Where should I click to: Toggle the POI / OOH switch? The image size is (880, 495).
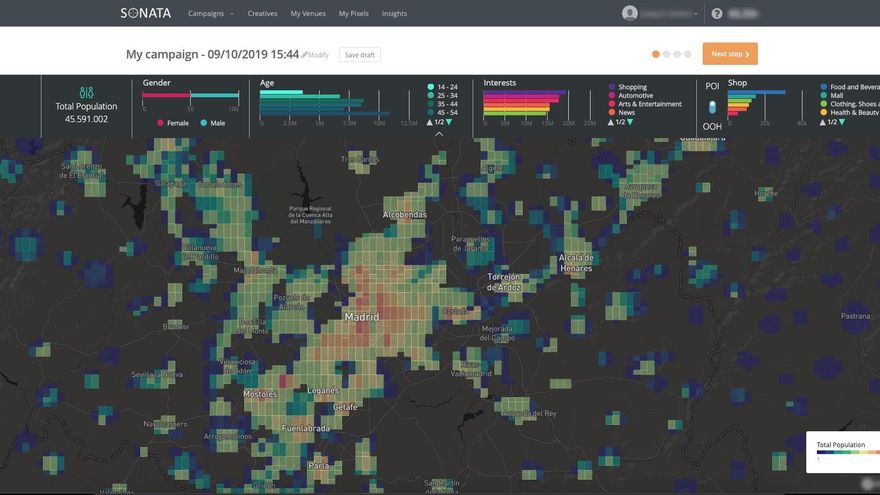click(712, 106)
